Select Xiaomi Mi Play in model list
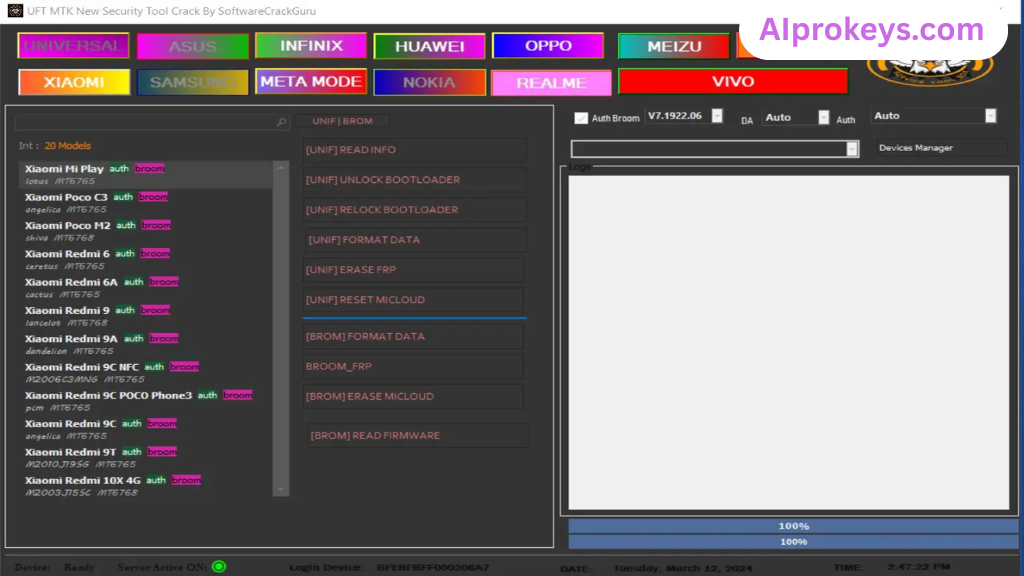 click(145, 174)
